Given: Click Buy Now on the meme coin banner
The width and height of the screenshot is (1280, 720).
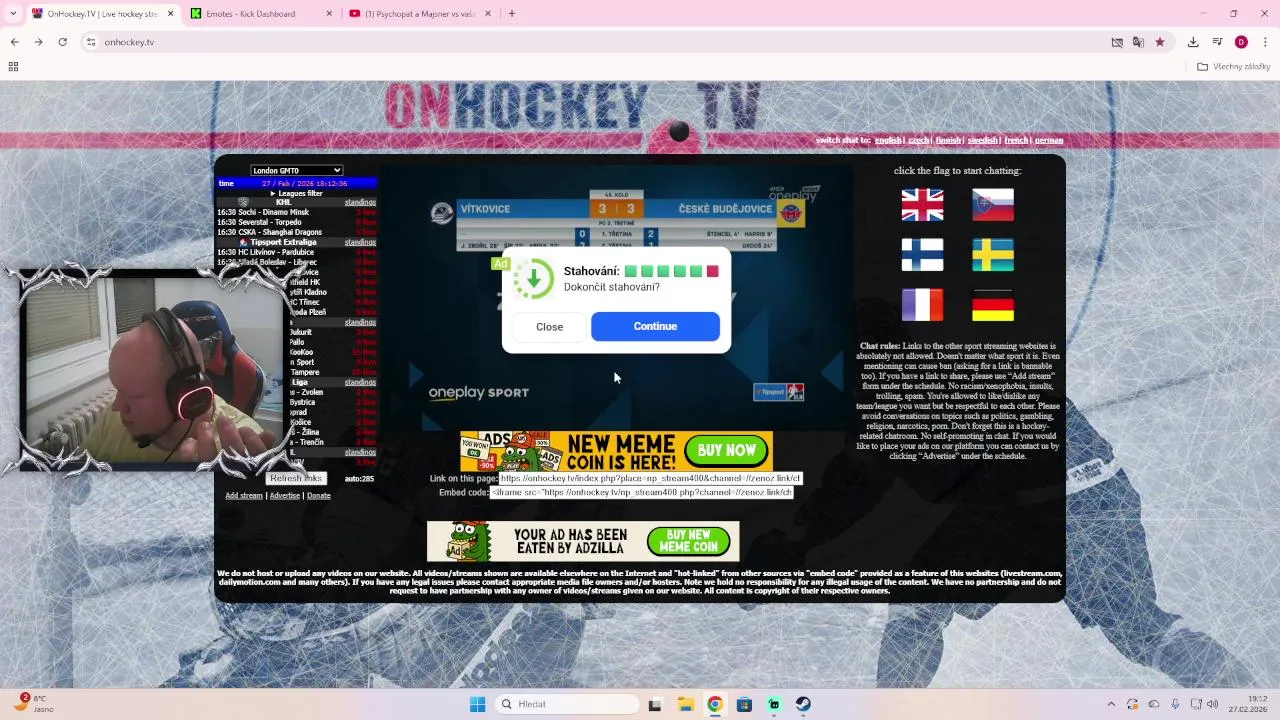Looking at the screenshot, I should click(x=727, y=451).
